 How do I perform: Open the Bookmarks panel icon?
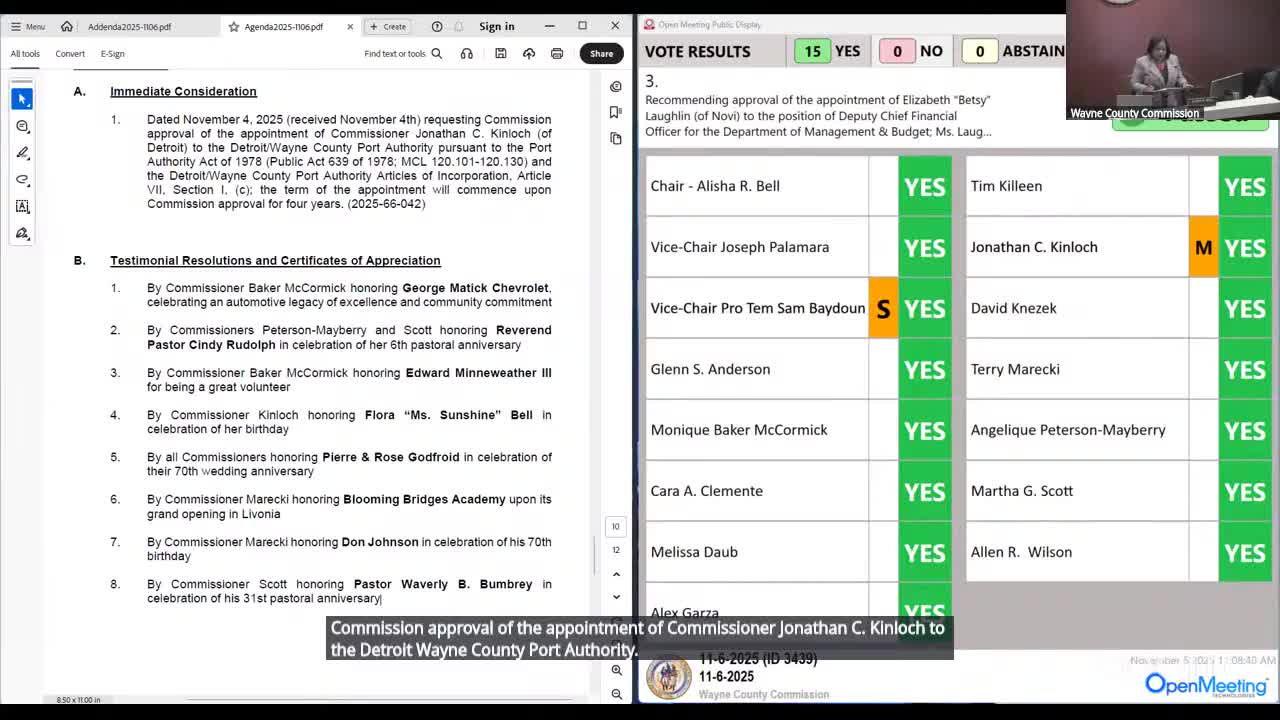coord(616,112)
